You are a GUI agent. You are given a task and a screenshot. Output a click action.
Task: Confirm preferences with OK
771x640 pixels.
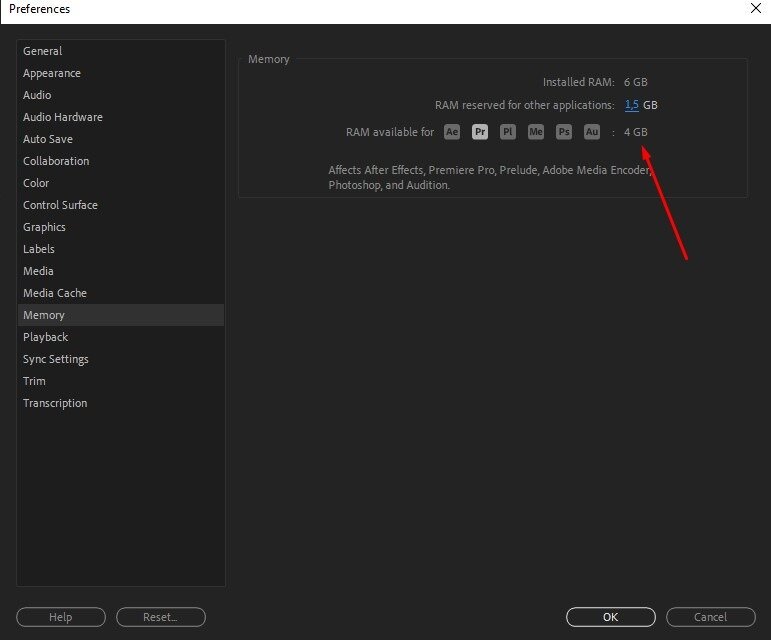tap(611, 617)
